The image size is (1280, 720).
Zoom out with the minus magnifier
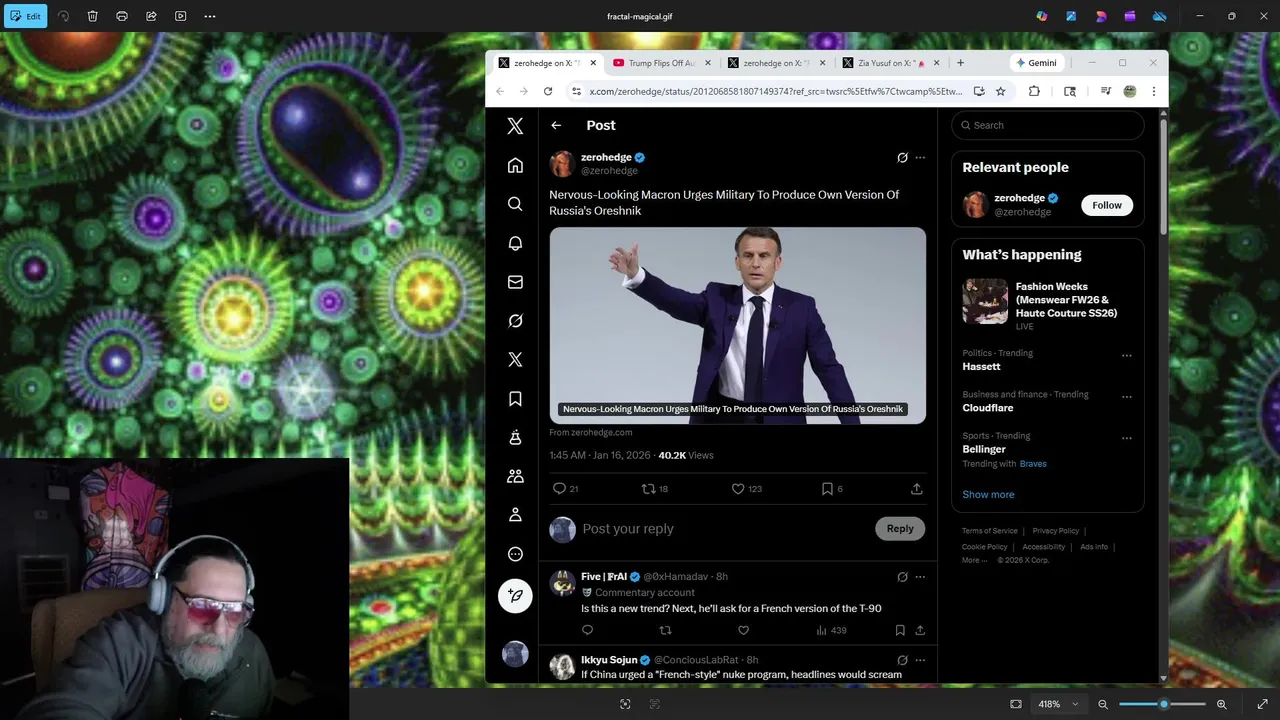pyautogui.click(x=1103, y=704)
